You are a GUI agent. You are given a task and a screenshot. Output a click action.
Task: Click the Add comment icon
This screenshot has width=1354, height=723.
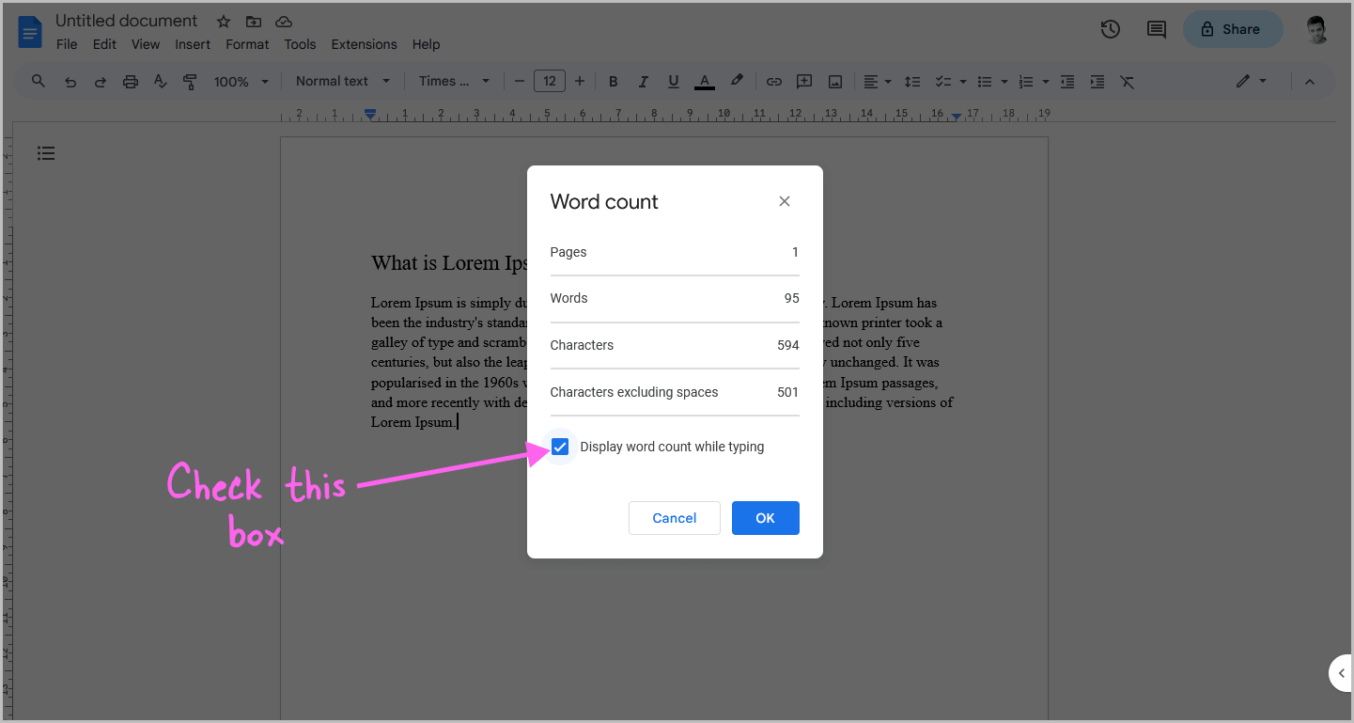point(804,82)
